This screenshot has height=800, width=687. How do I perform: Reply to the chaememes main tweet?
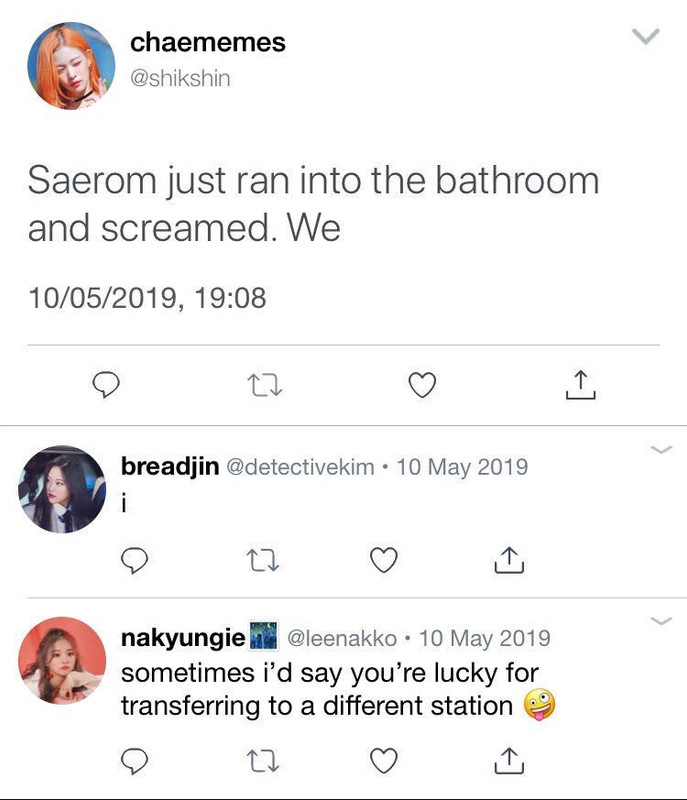point(106,385)
